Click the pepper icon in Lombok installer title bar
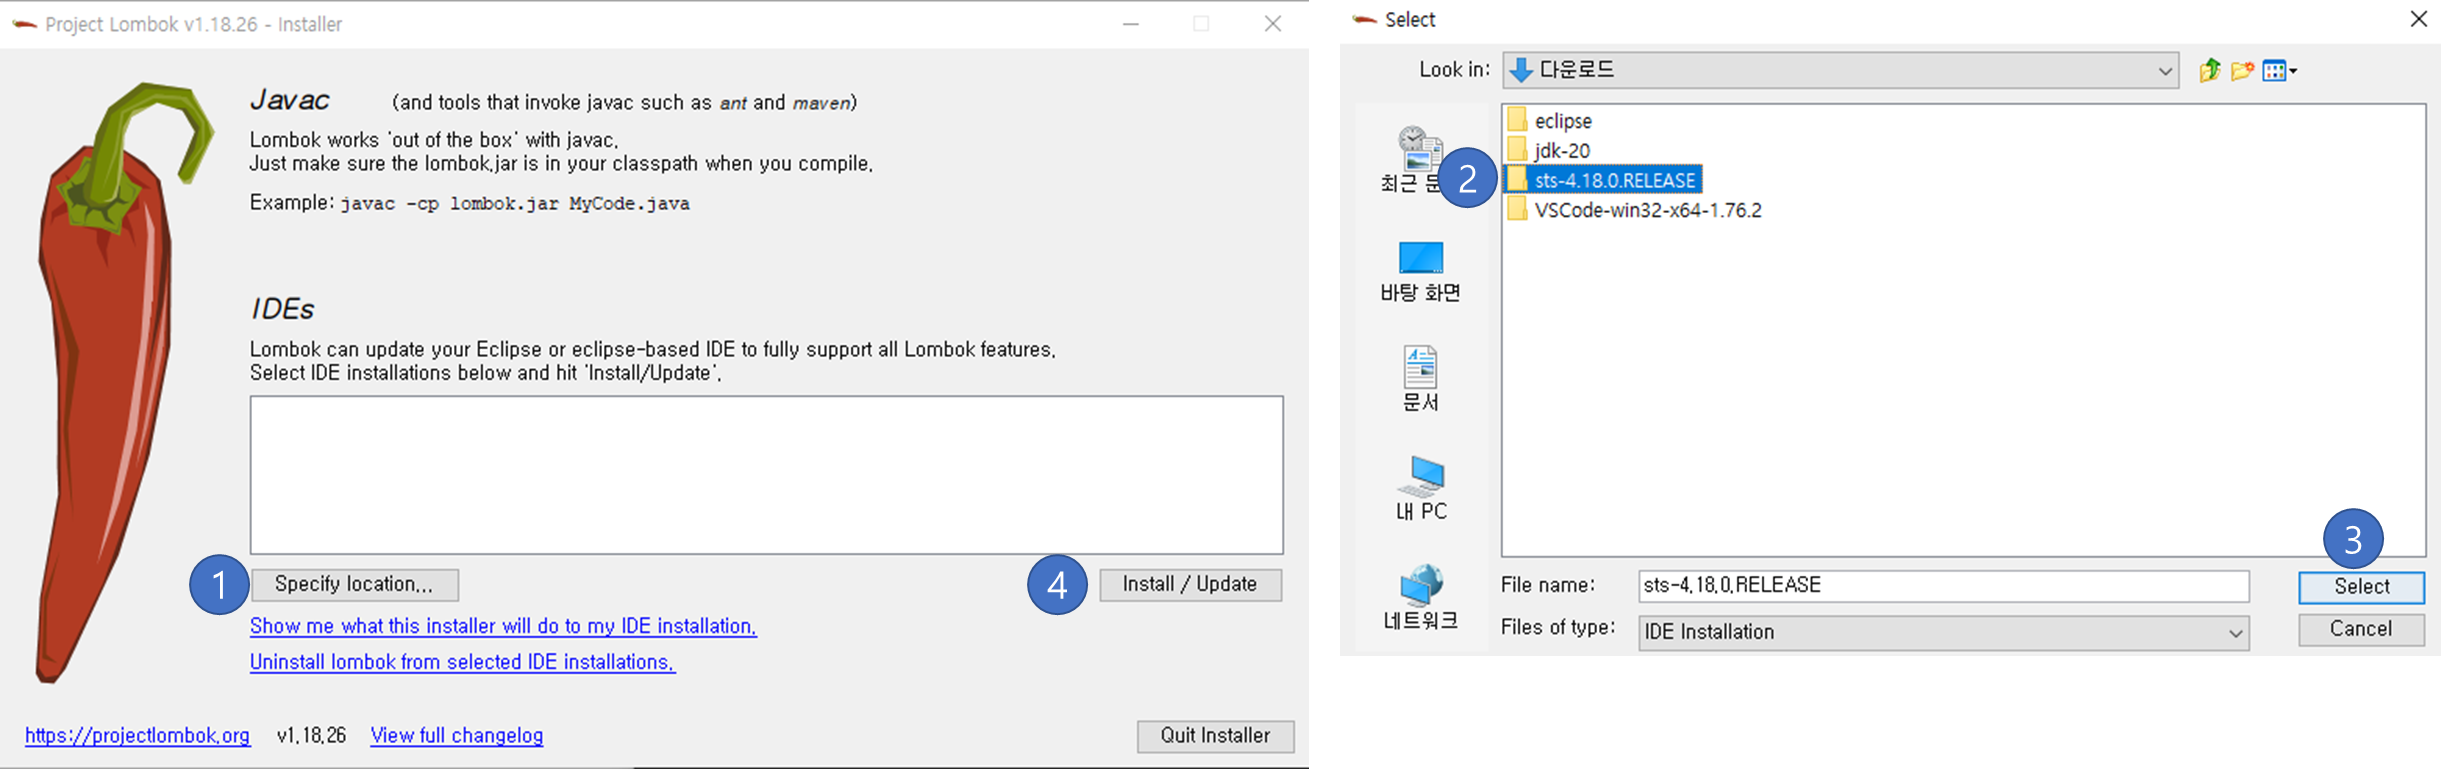The height and width of the screenshot is (769, 2441). [24, 25]
